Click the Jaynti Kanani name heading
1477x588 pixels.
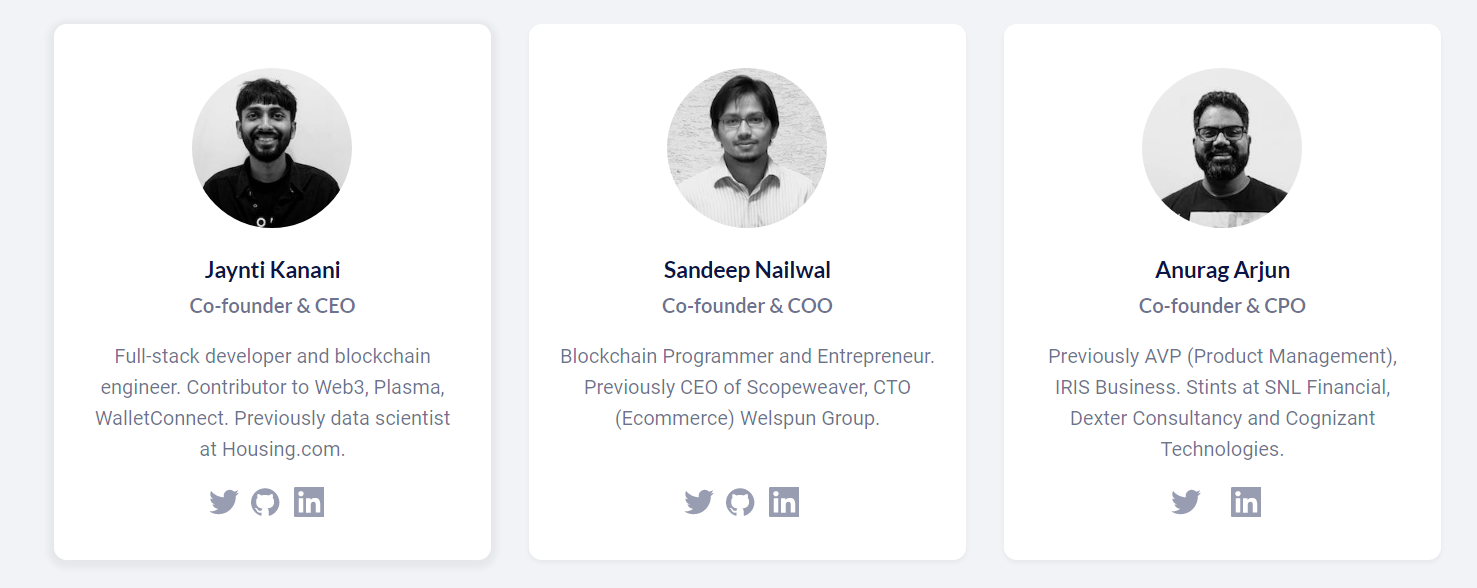click(272, 270)
